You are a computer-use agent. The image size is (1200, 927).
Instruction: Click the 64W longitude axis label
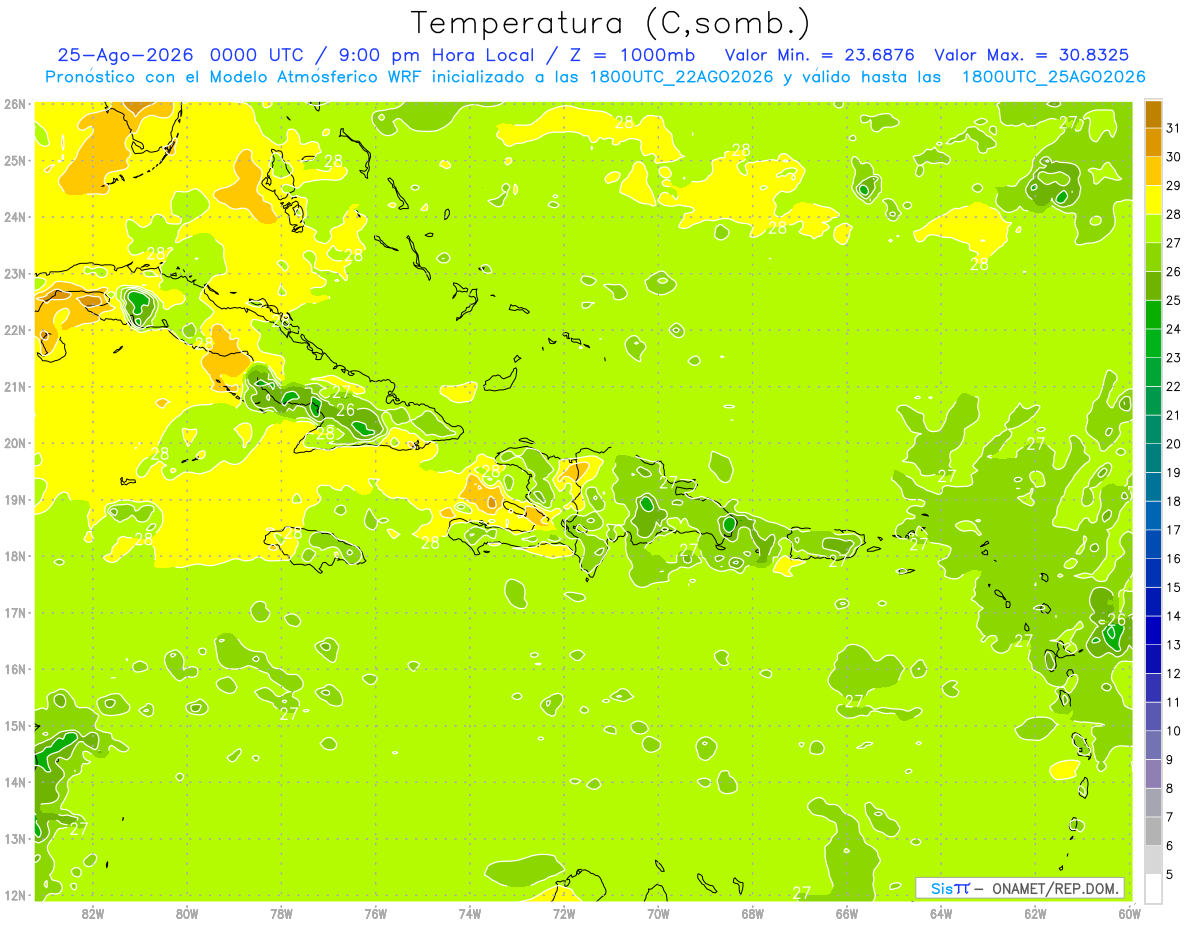click(941, 913)
